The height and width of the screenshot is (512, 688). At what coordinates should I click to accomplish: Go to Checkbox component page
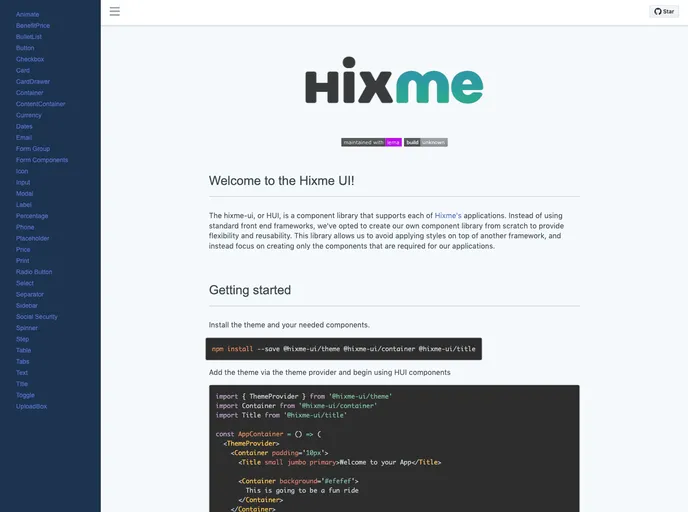click(30, 59)
